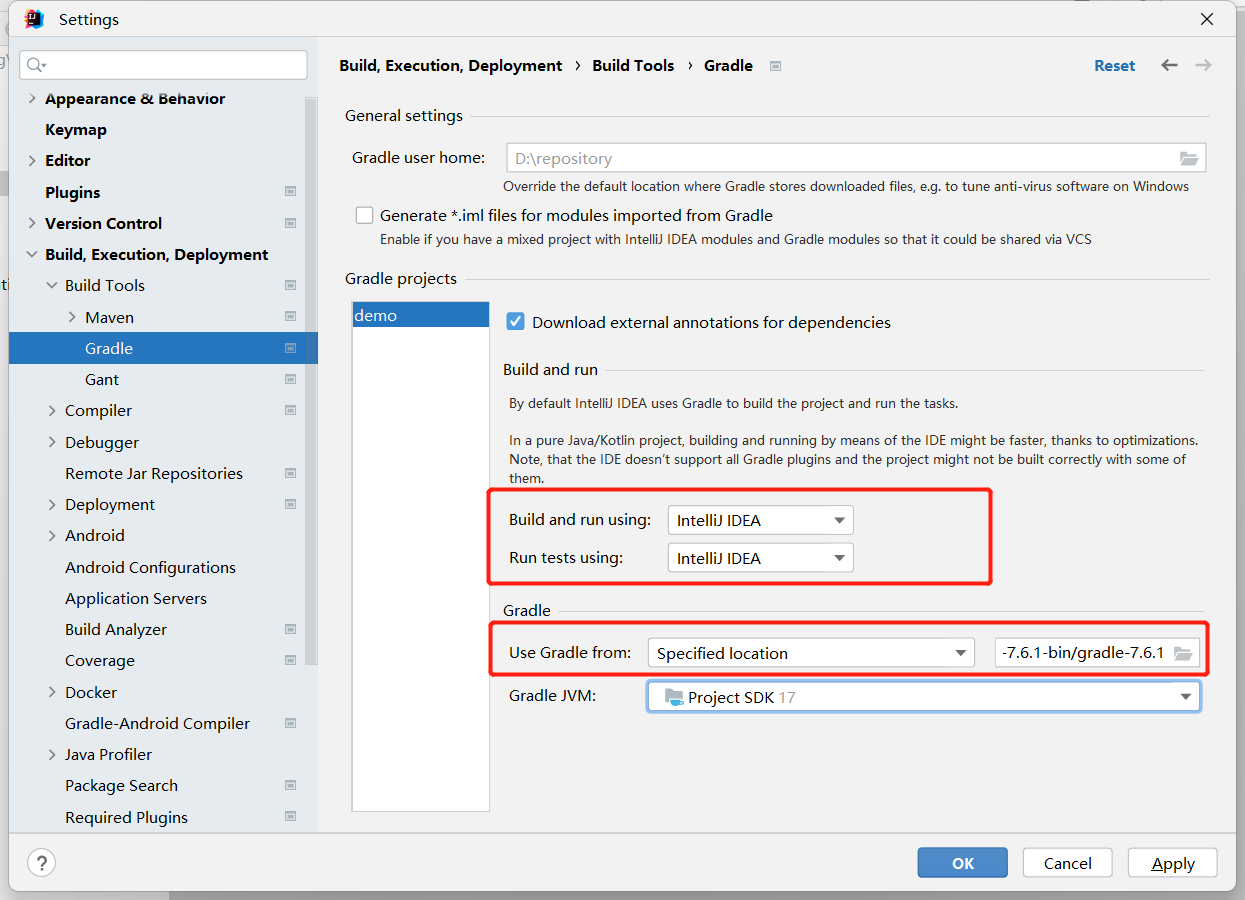Click the search magnifier icon in settings
The image size is (1245, 900).
point(35,65)
